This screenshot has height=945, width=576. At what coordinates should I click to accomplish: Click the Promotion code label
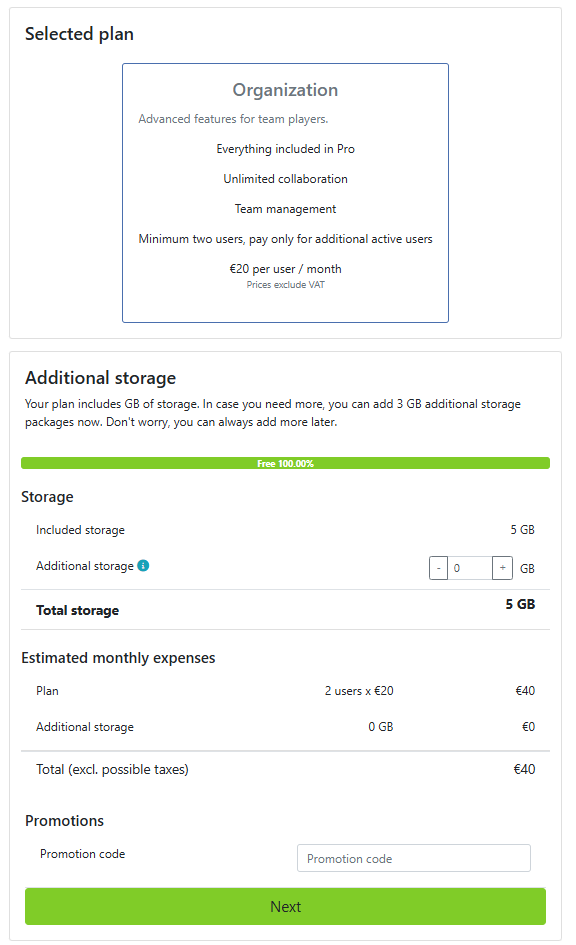(x=83, y=854)
